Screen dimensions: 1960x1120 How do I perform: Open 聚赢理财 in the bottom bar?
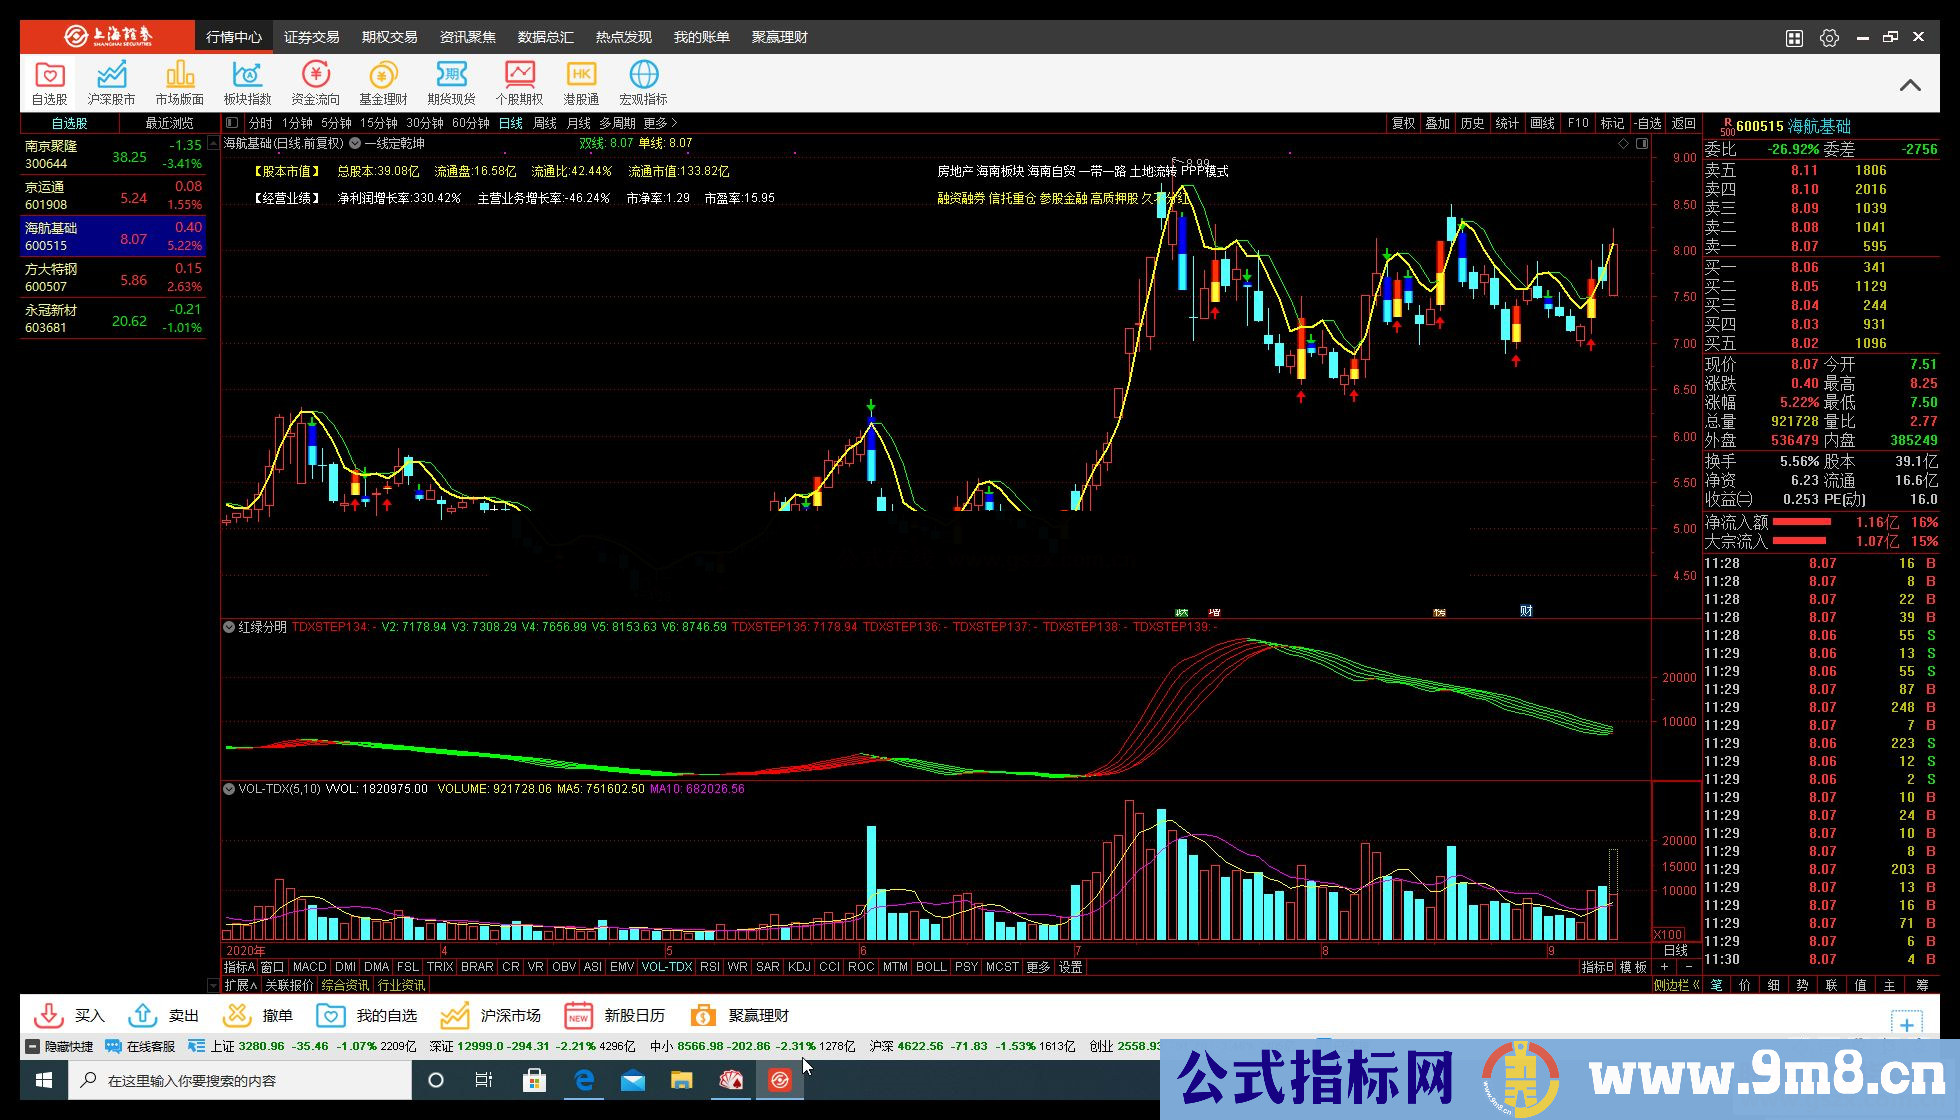[x=738, y=1015]
